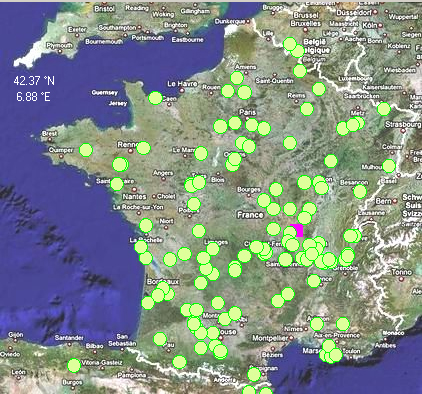The width and height of the screenshot is (422, 394).
Task: Click the latitude readout 42.37 °N
Action: [x=34, y=81]
